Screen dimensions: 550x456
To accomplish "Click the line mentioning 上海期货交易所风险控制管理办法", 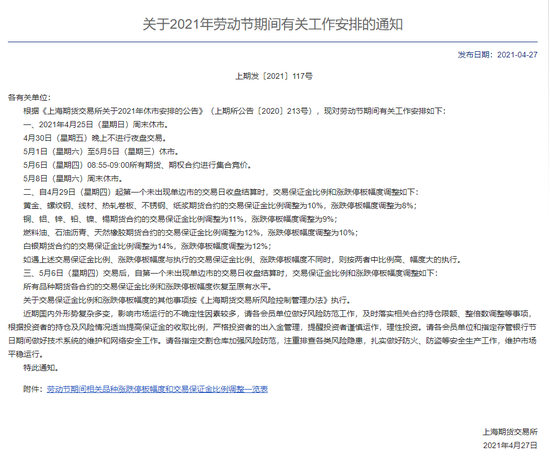I will [187, 300].
